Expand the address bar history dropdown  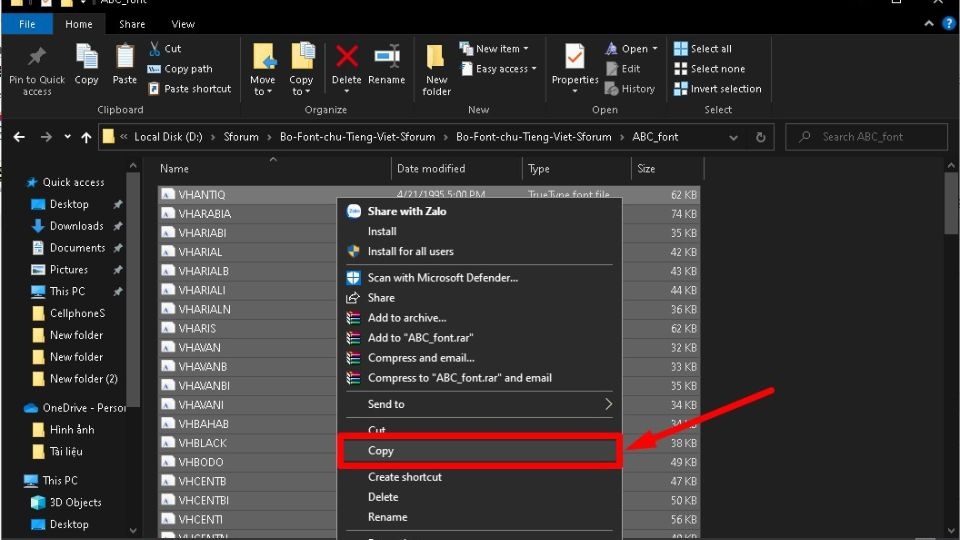733,138
